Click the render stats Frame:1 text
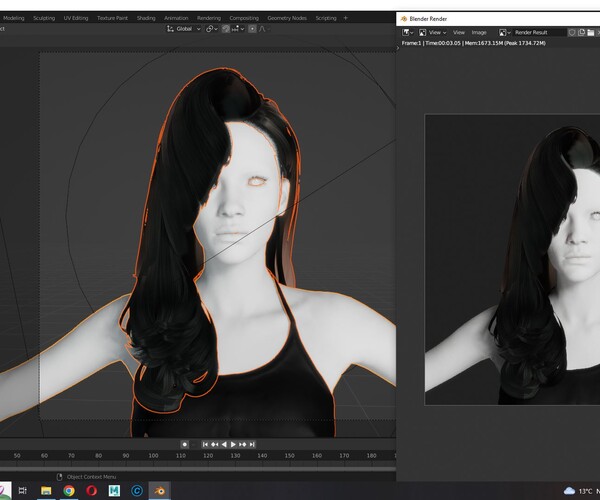Viewport: 600px width, 500px height. pyautogui.click(x=411, y=43)
